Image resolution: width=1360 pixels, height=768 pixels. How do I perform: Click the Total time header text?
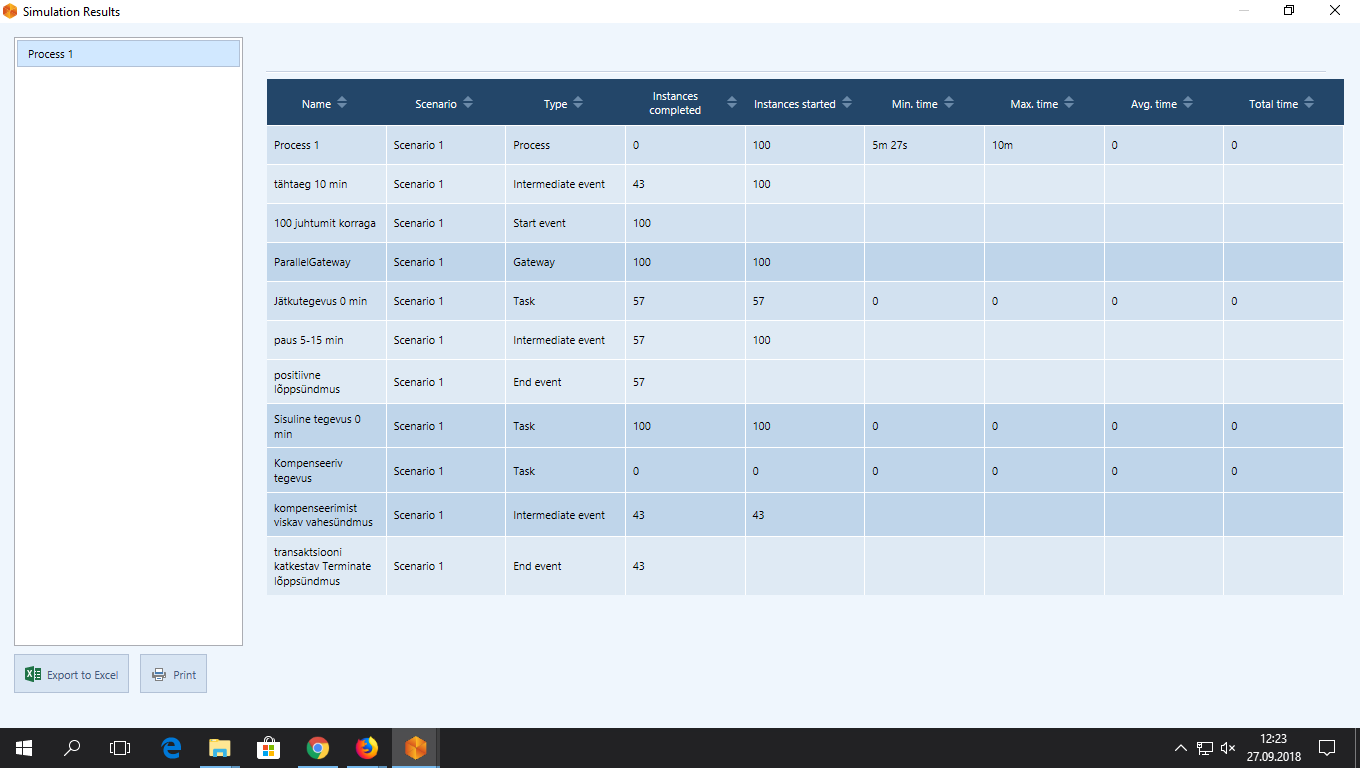coord(1273,104)
